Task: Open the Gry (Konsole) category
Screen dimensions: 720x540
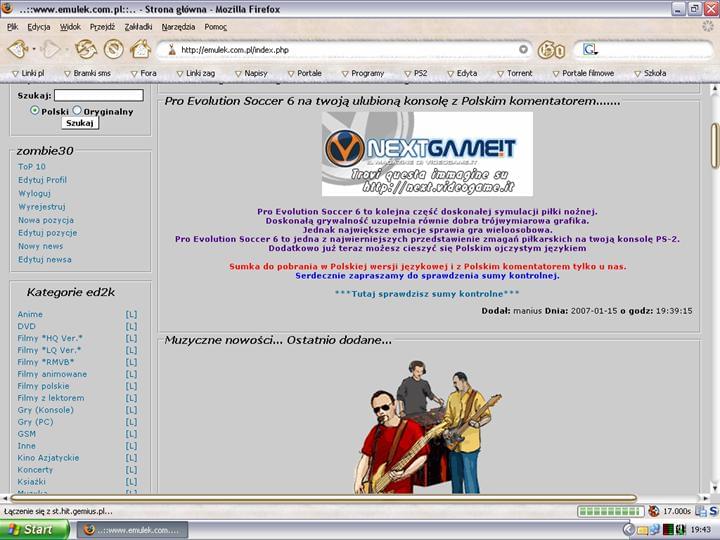Action: coord(45,410)
